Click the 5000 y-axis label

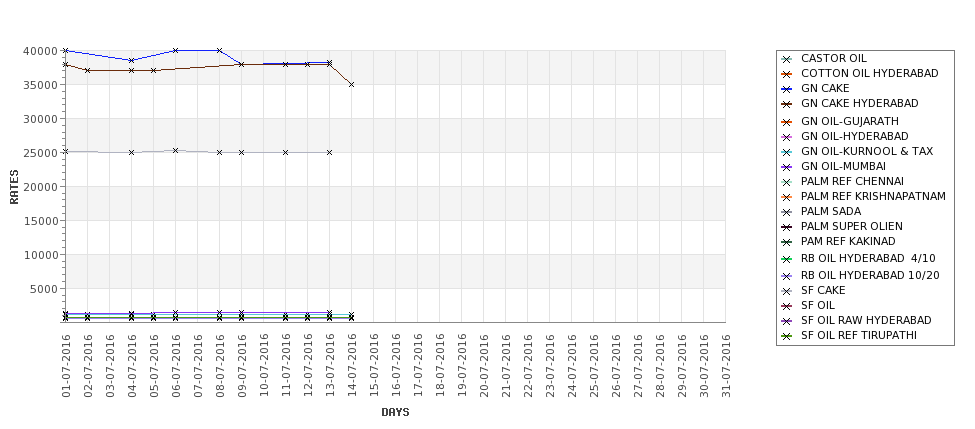point(44,288)
